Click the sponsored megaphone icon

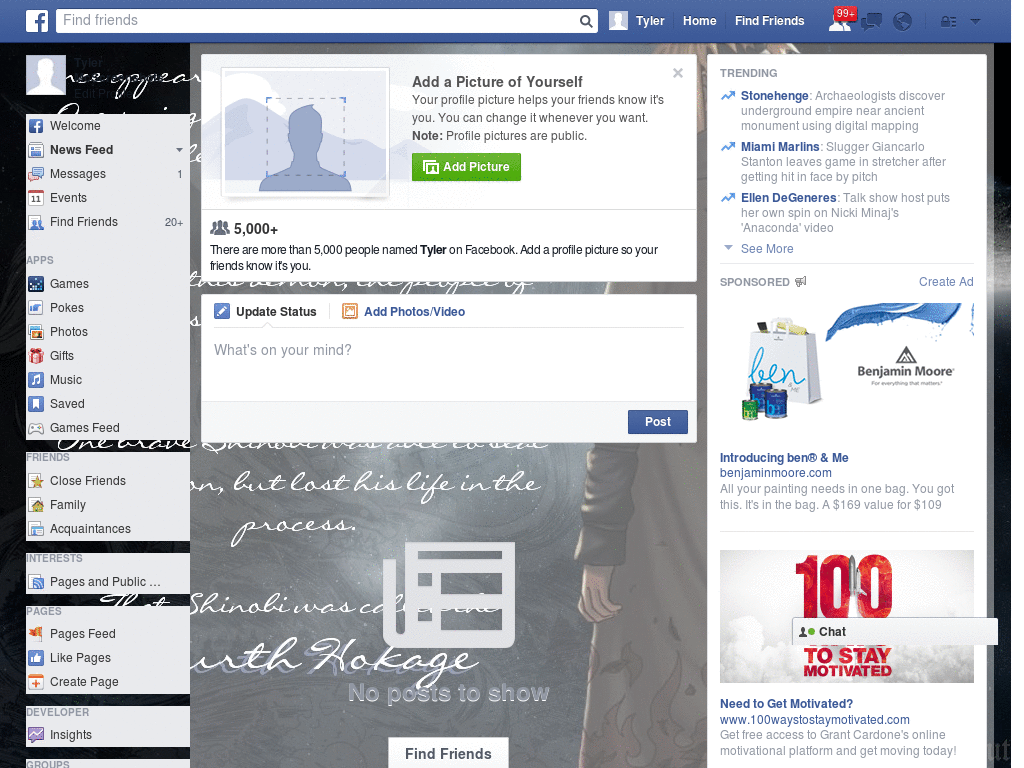[x=801, y=281]
